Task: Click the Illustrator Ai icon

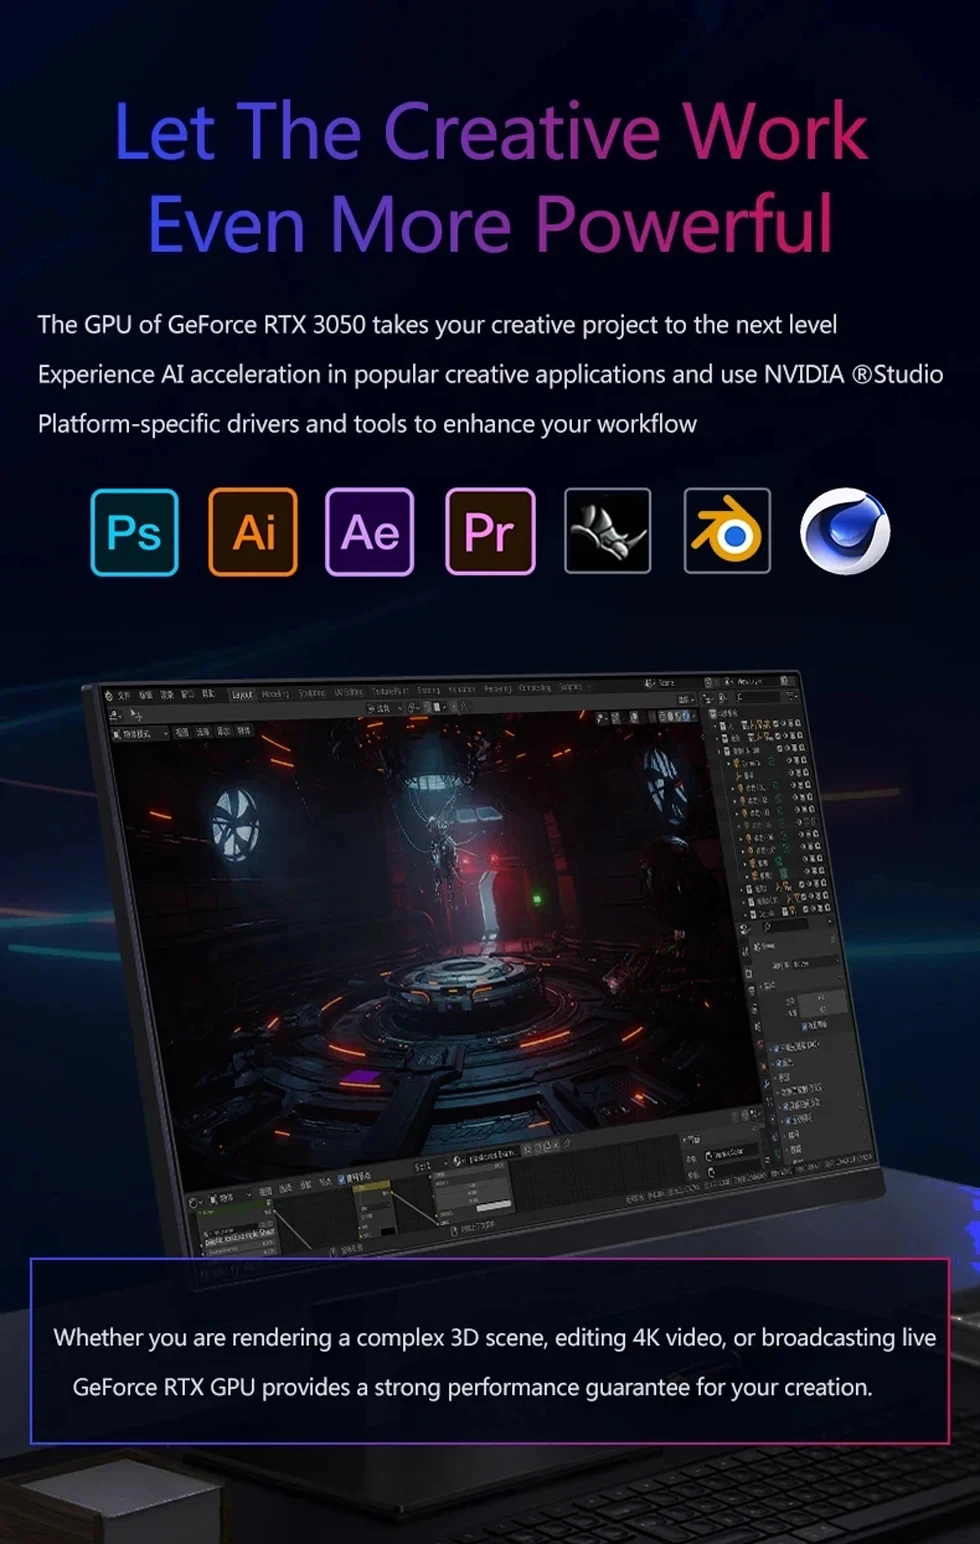Action: 253,532
